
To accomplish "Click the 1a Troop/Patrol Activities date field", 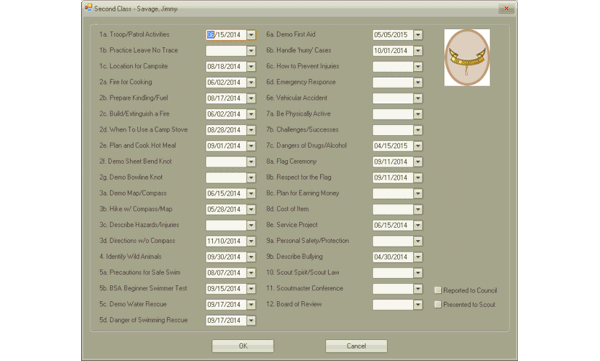I will coord(226,35).
